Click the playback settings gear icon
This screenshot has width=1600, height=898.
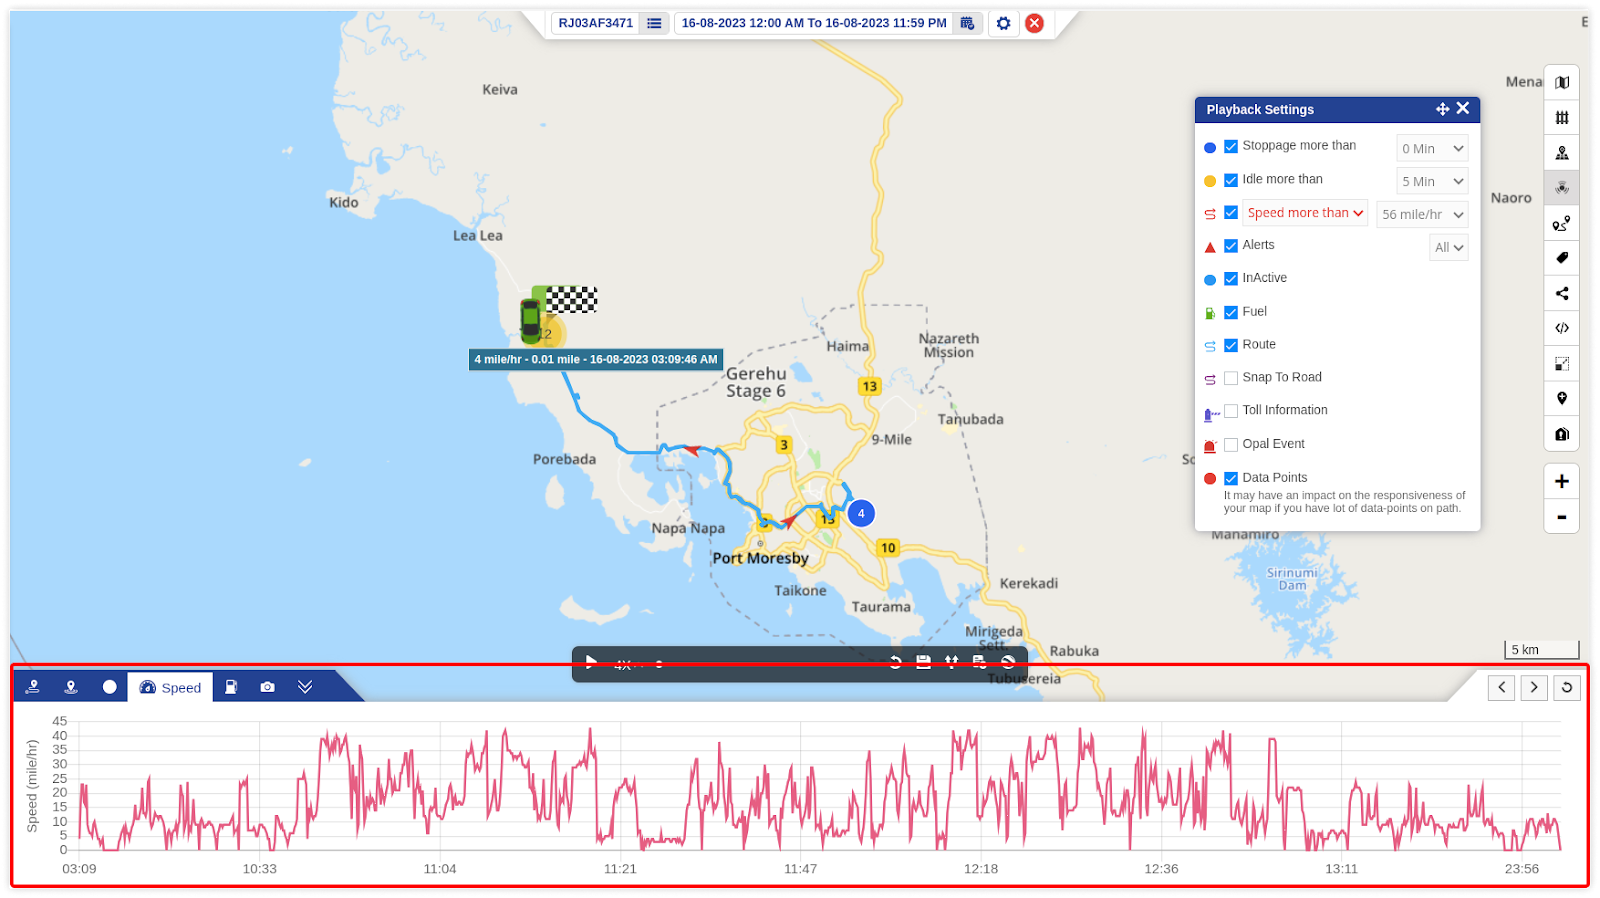(1003, 23)
